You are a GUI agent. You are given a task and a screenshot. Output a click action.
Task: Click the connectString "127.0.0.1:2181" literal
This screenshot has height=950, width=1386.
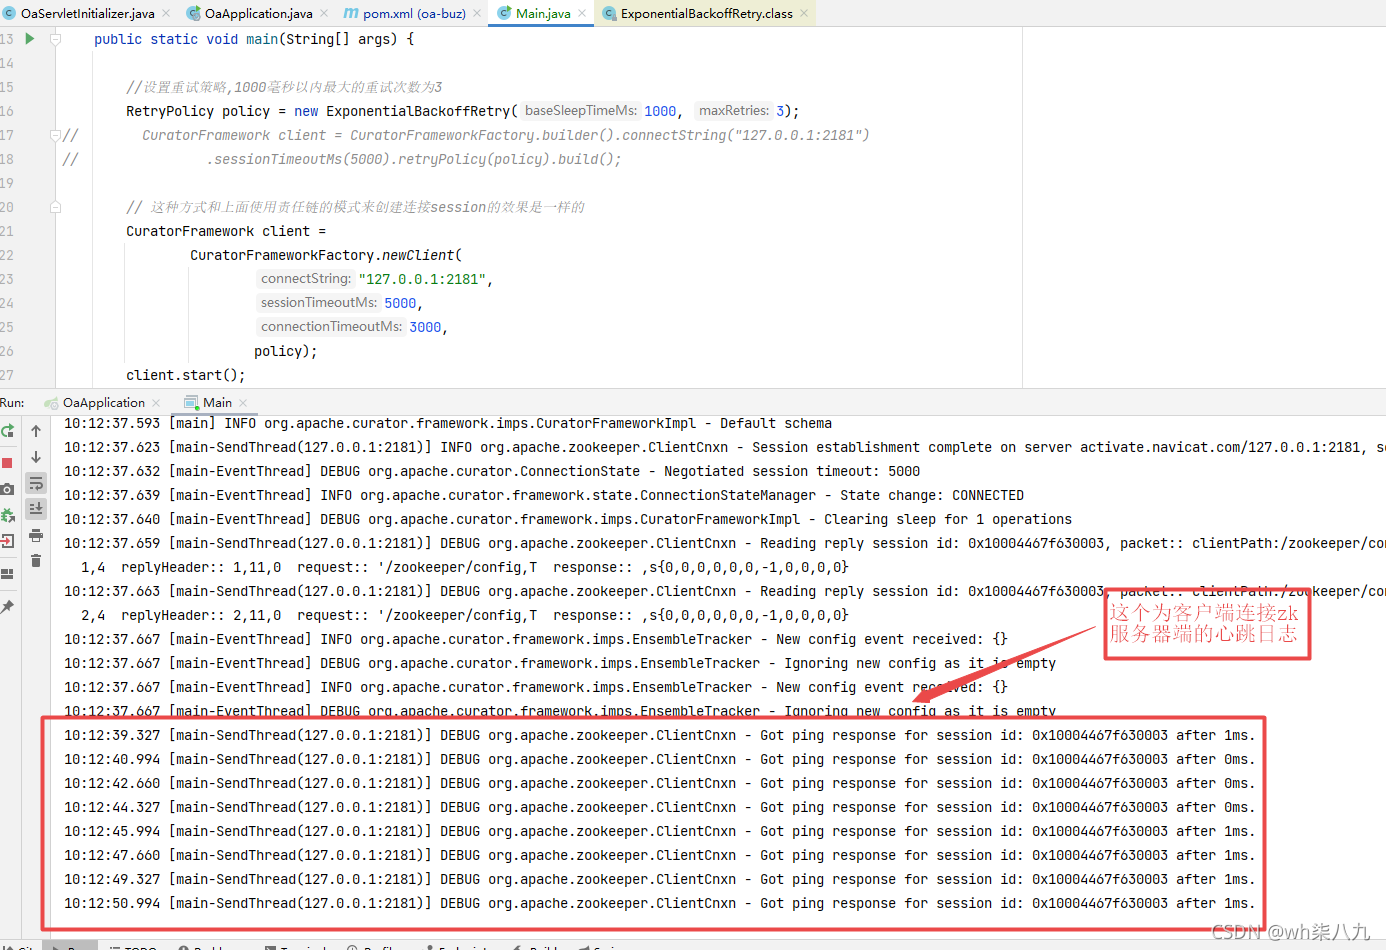[422, 279]
